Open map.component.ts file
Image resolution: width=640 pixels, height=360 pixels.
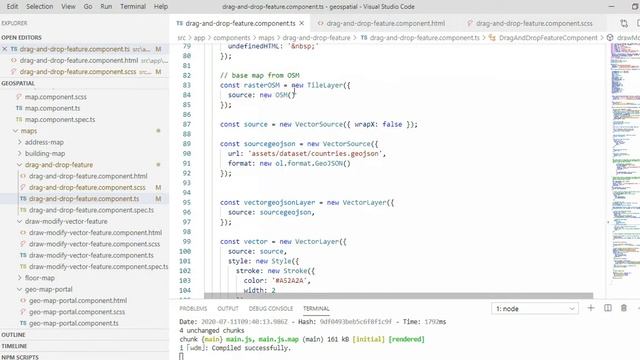pyautogui.click(x=52, y=109)
